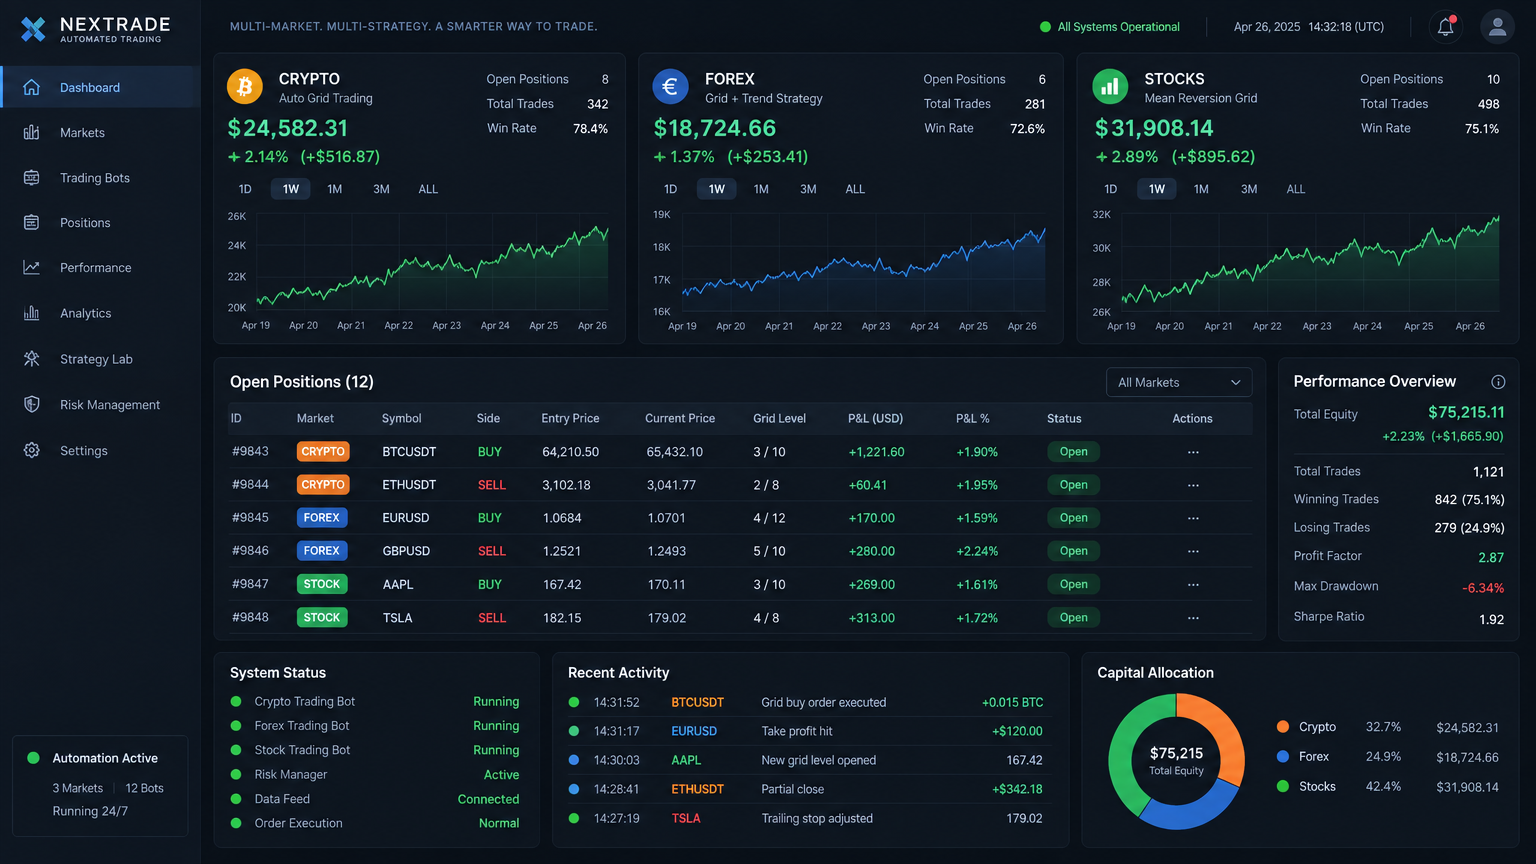Click the Open status badge for TSLA
The width and height of the screenshot is (1536, 864).
pyautogui.click(x=1074, y=617)
